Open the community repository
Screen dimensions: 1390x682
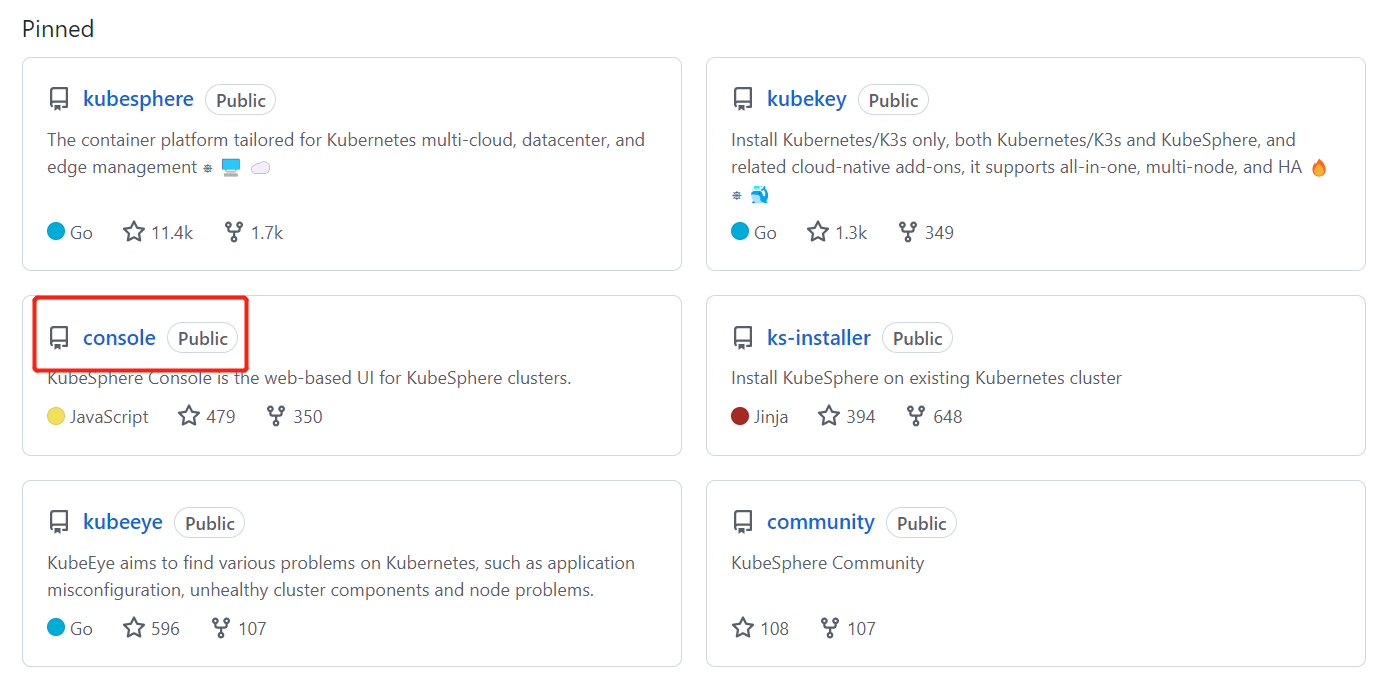pos(820,521)
